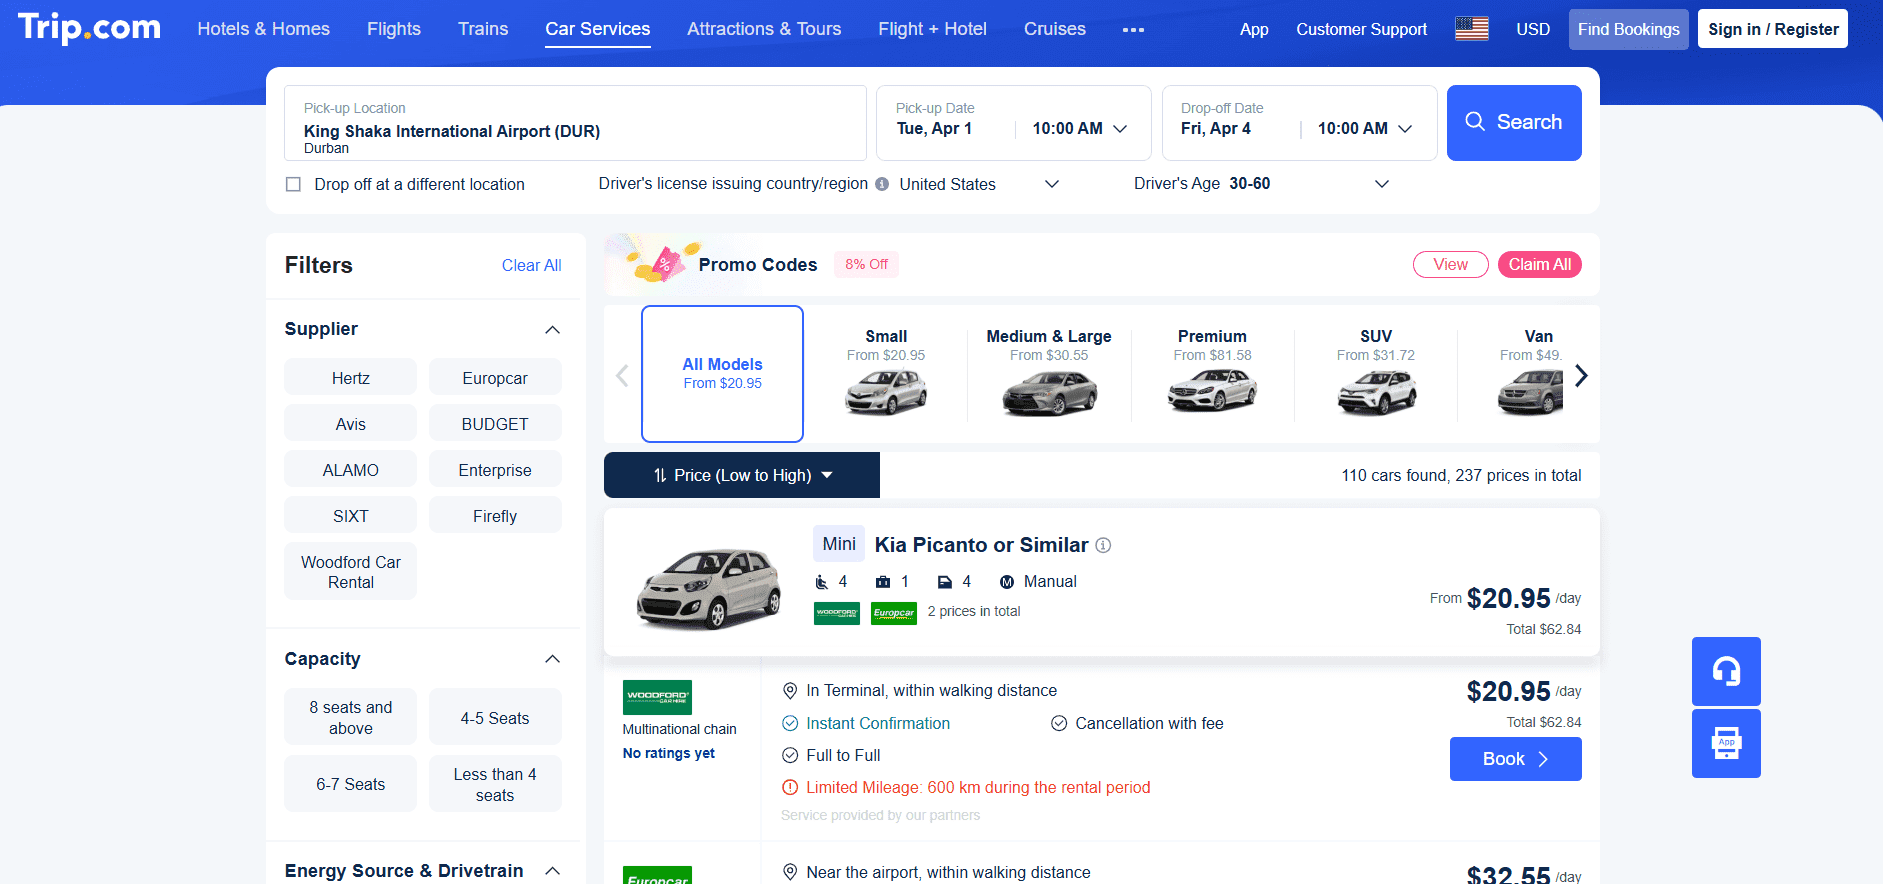Image resolution: width=1883 pixels, height=884 pixels.
Task: Click the location pin icon for In Terminal
Action: point(790,691)
